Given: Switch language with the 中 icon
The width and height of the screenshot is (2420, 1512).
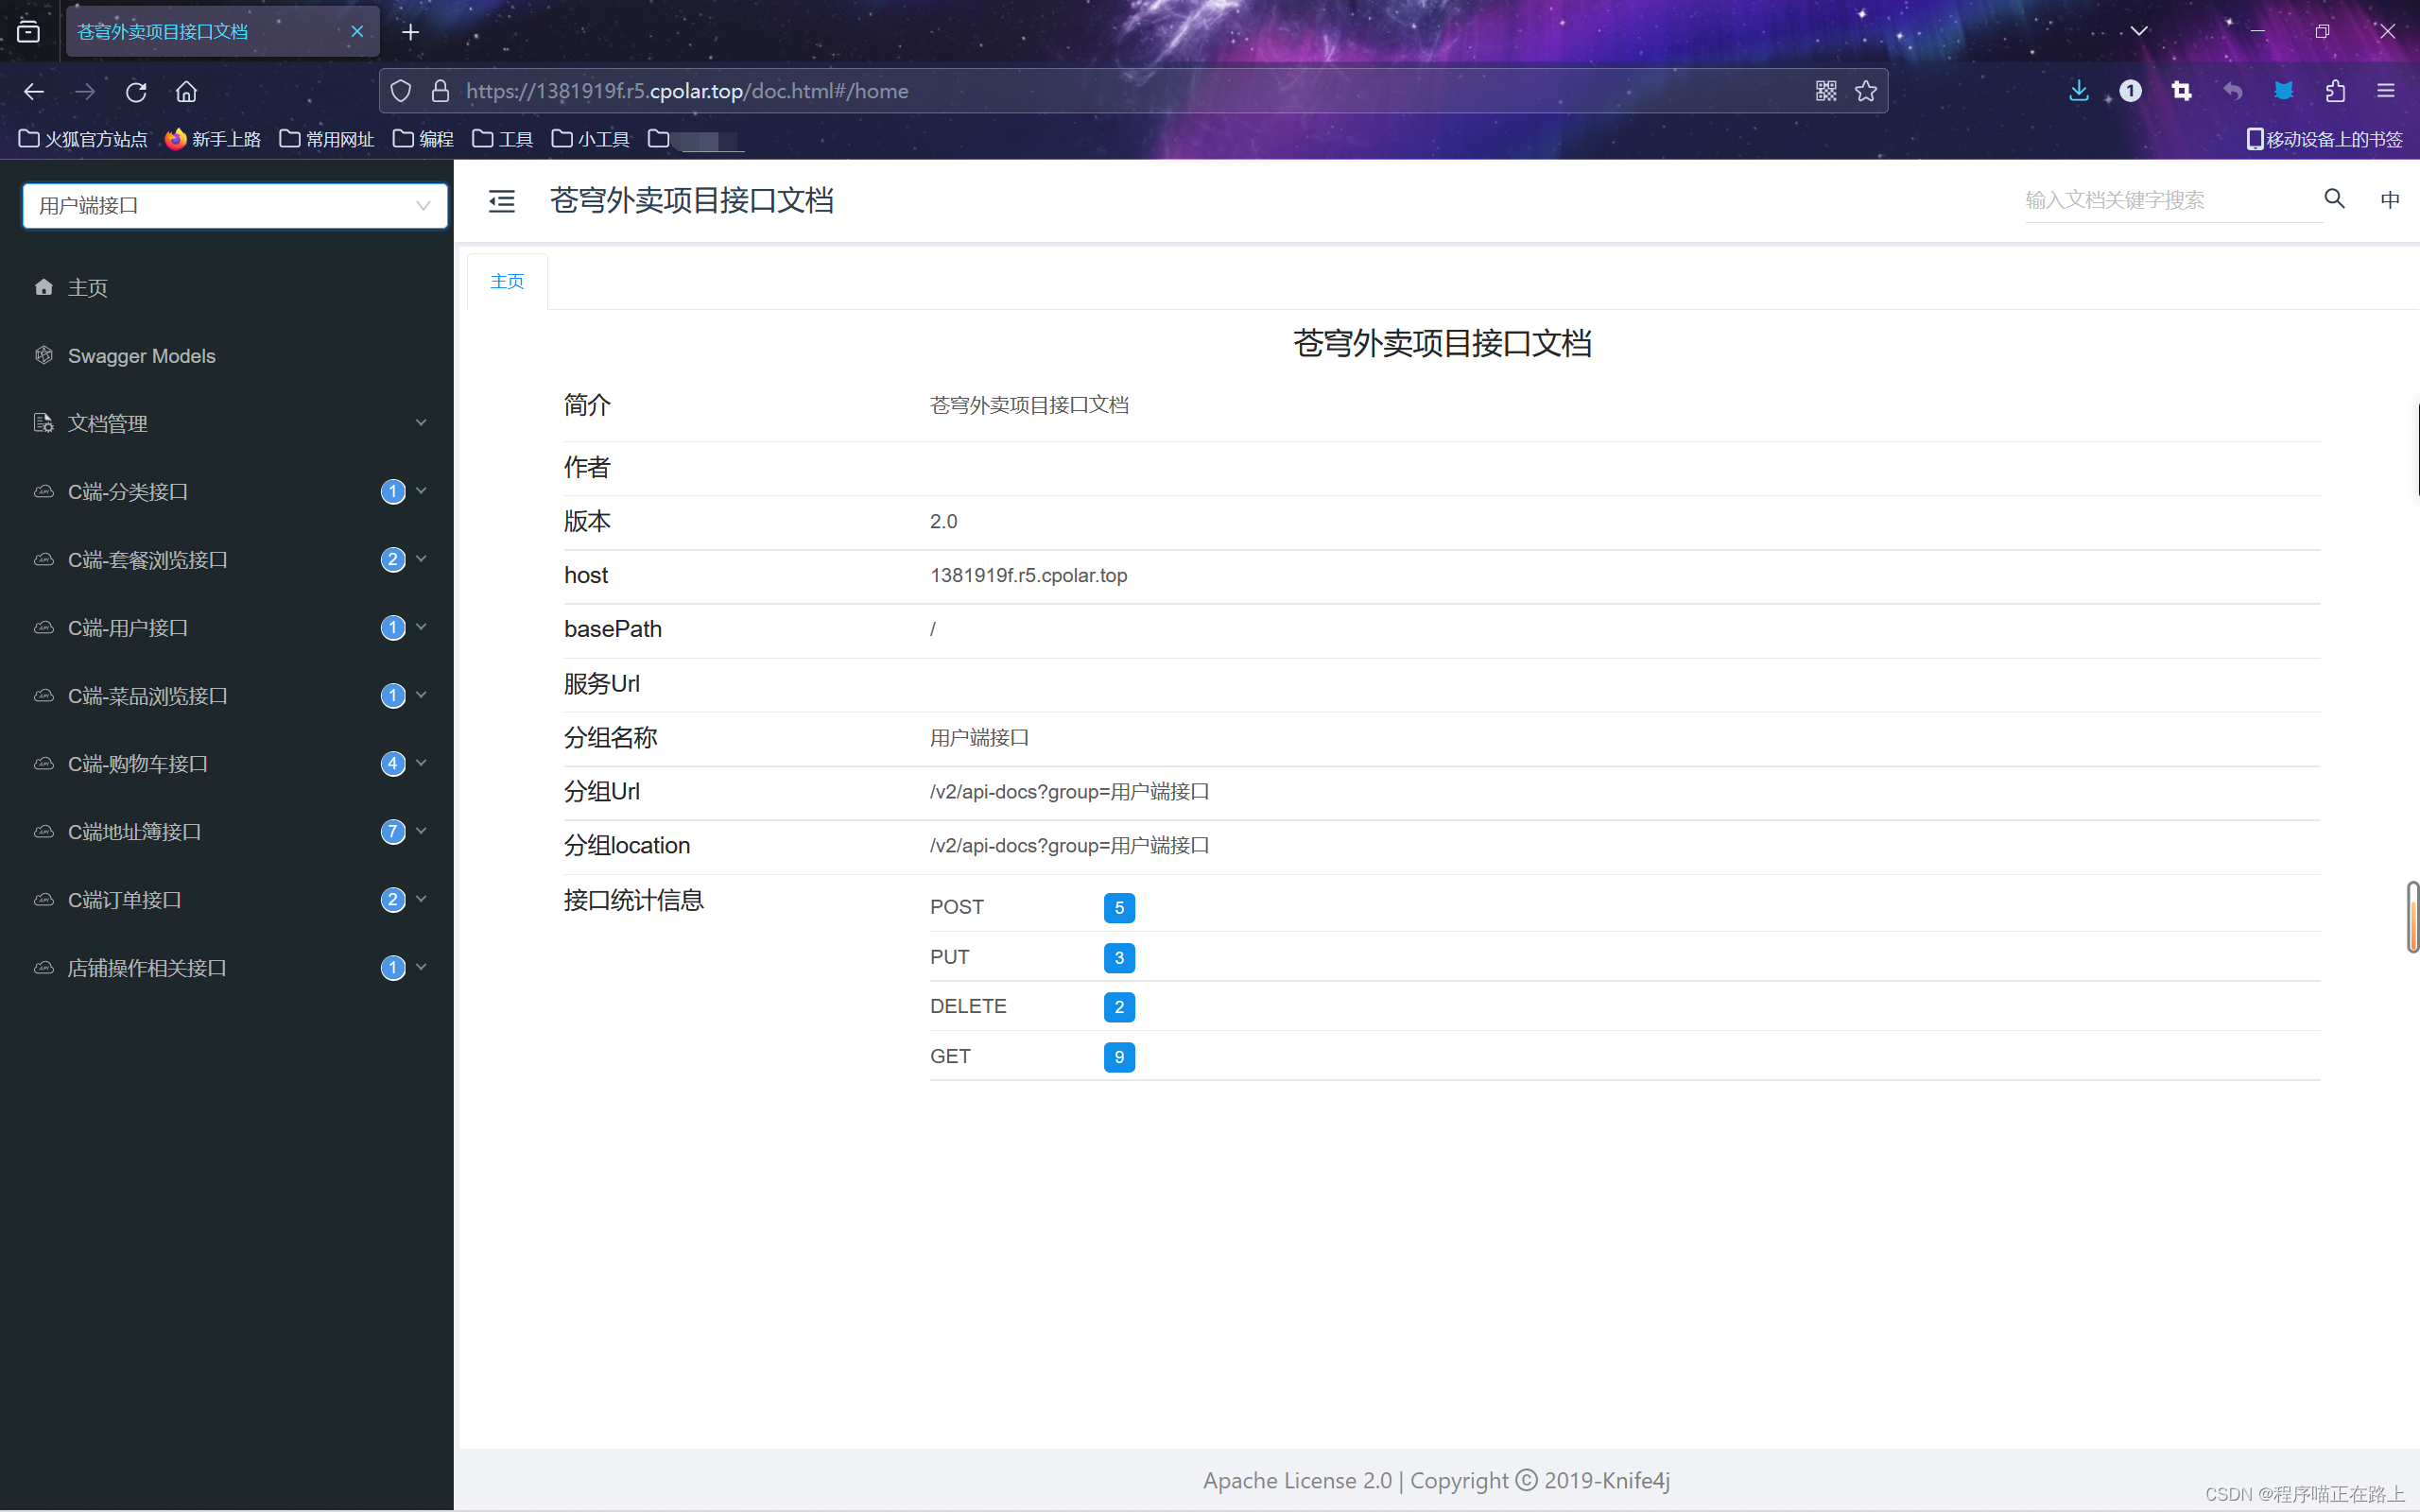Looking at the screenshot, I should (2389, 200).
